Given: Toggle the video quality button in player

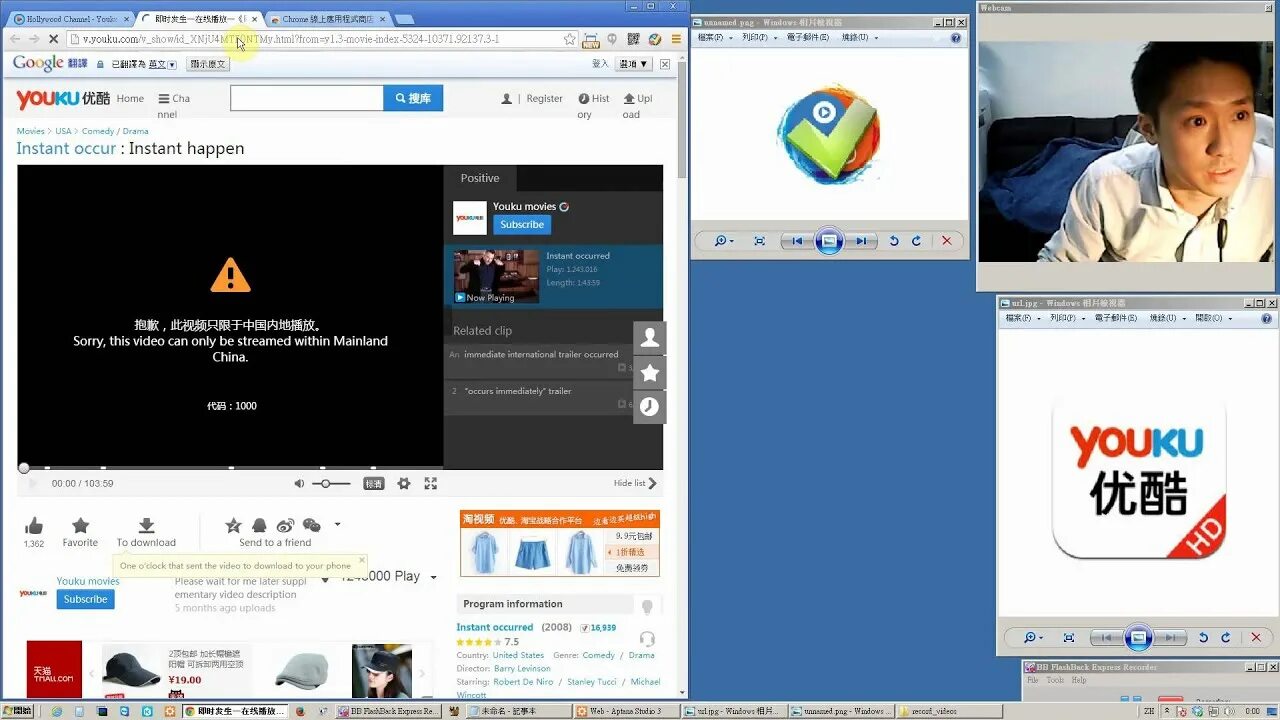Looking at the screenshot, I should pyautogui.click(x=373, y=483).
